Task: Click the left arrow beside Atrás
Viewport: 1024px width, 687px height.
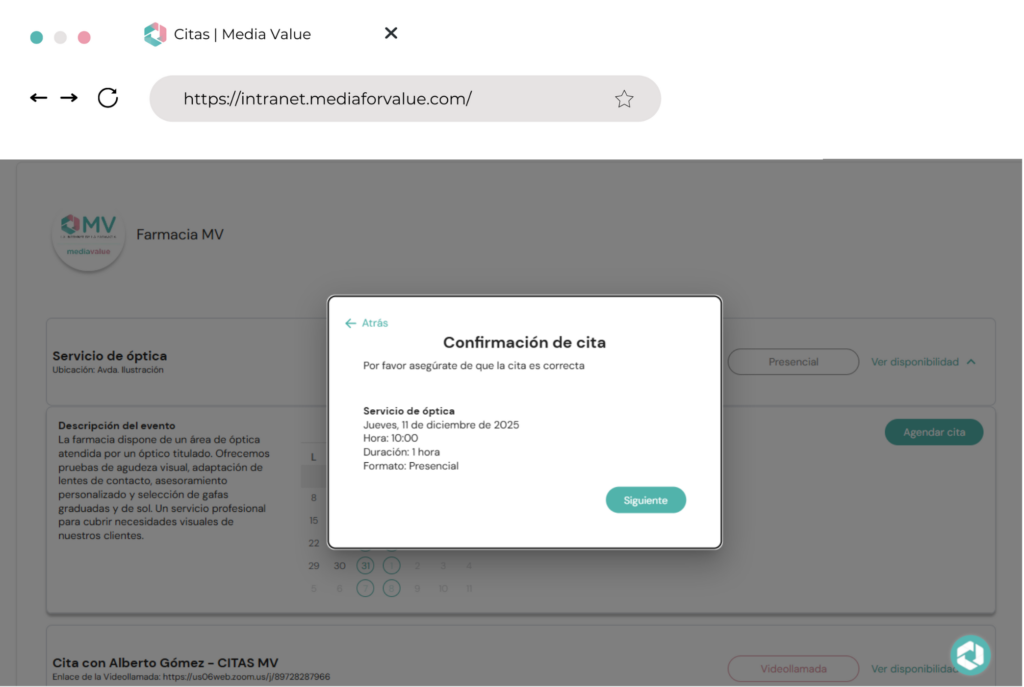Action: [x=350, y=323]
